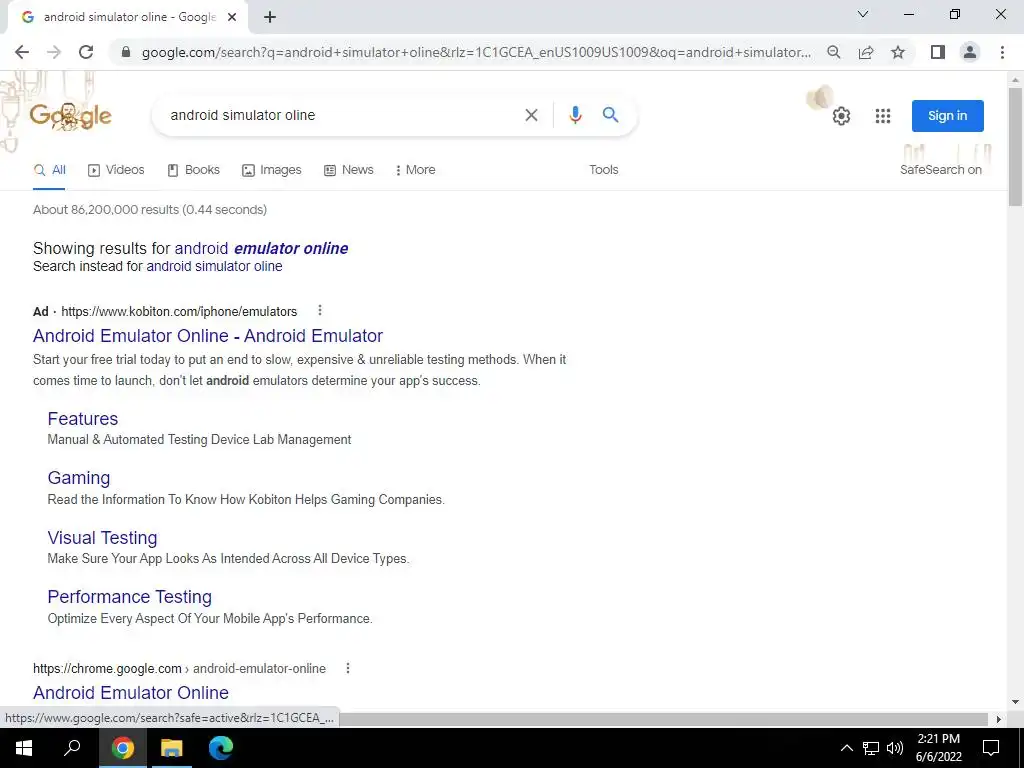
Task: Start voice search with microphone
Action: click(x=575, y=115)
